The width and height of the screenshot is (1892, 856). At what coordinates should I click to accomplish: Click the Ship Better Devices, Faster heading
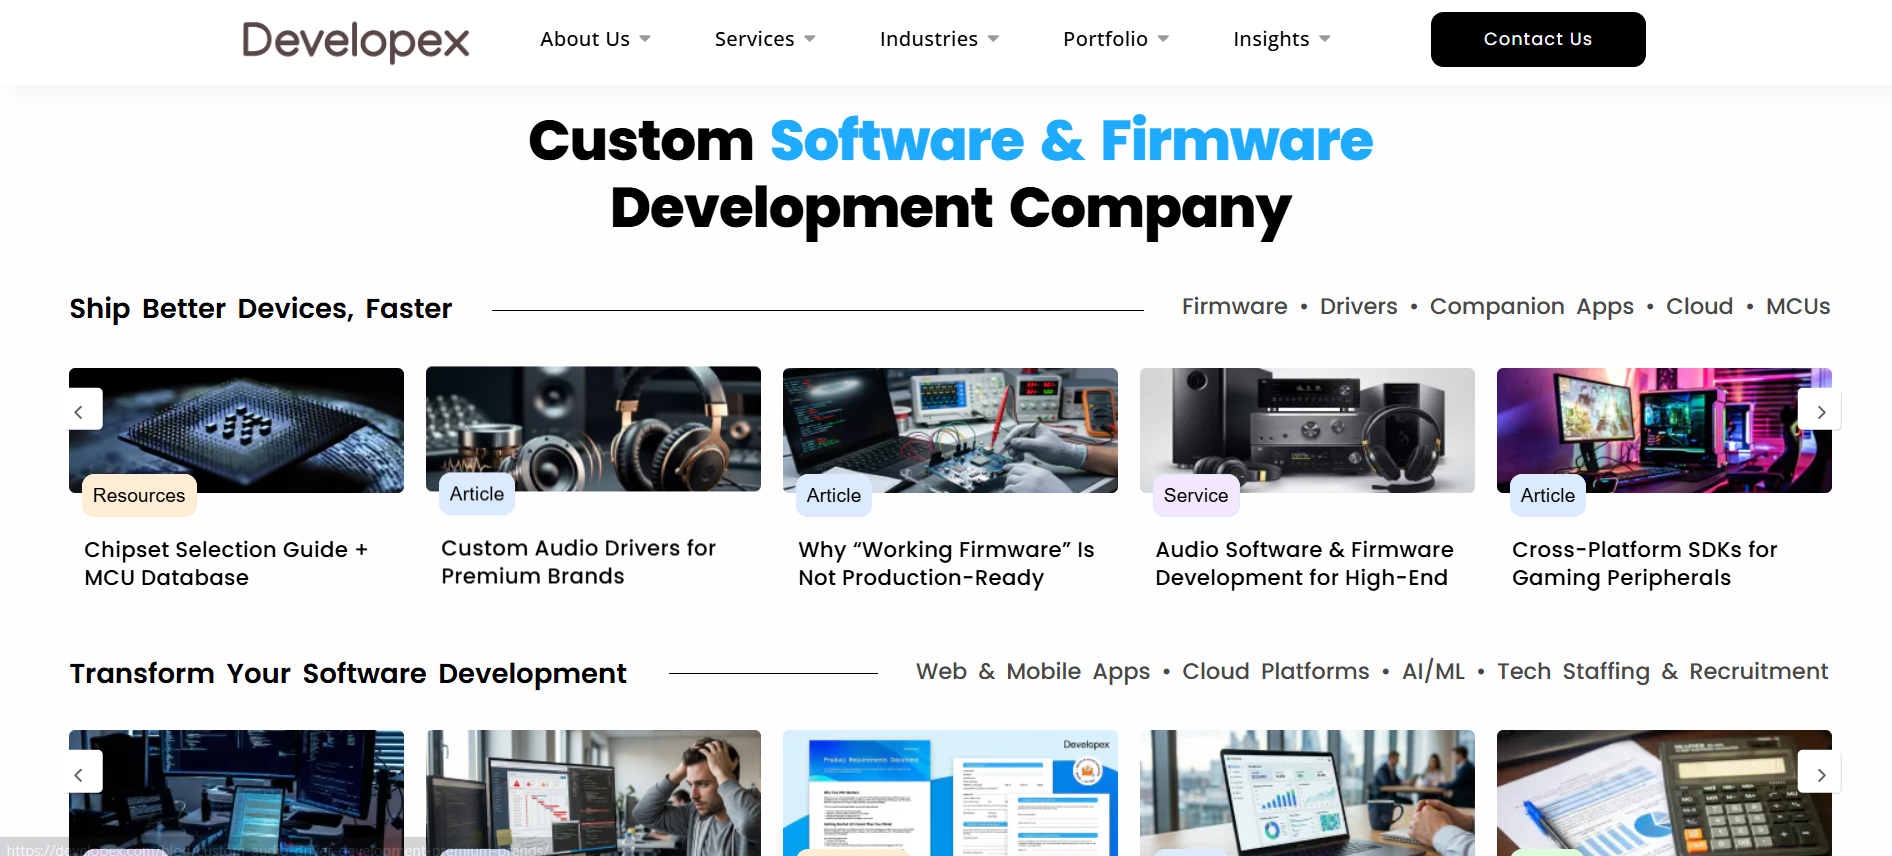click(260, 308)
